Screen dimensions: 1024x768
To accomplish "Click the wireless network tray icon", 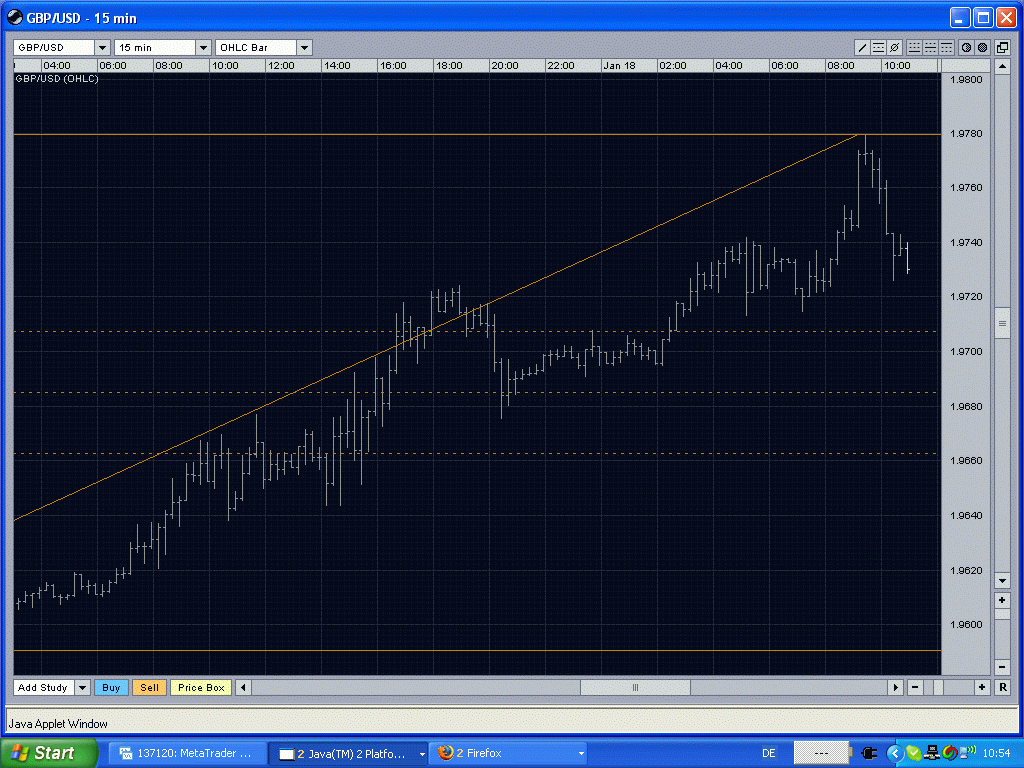I will click(968, 753).
